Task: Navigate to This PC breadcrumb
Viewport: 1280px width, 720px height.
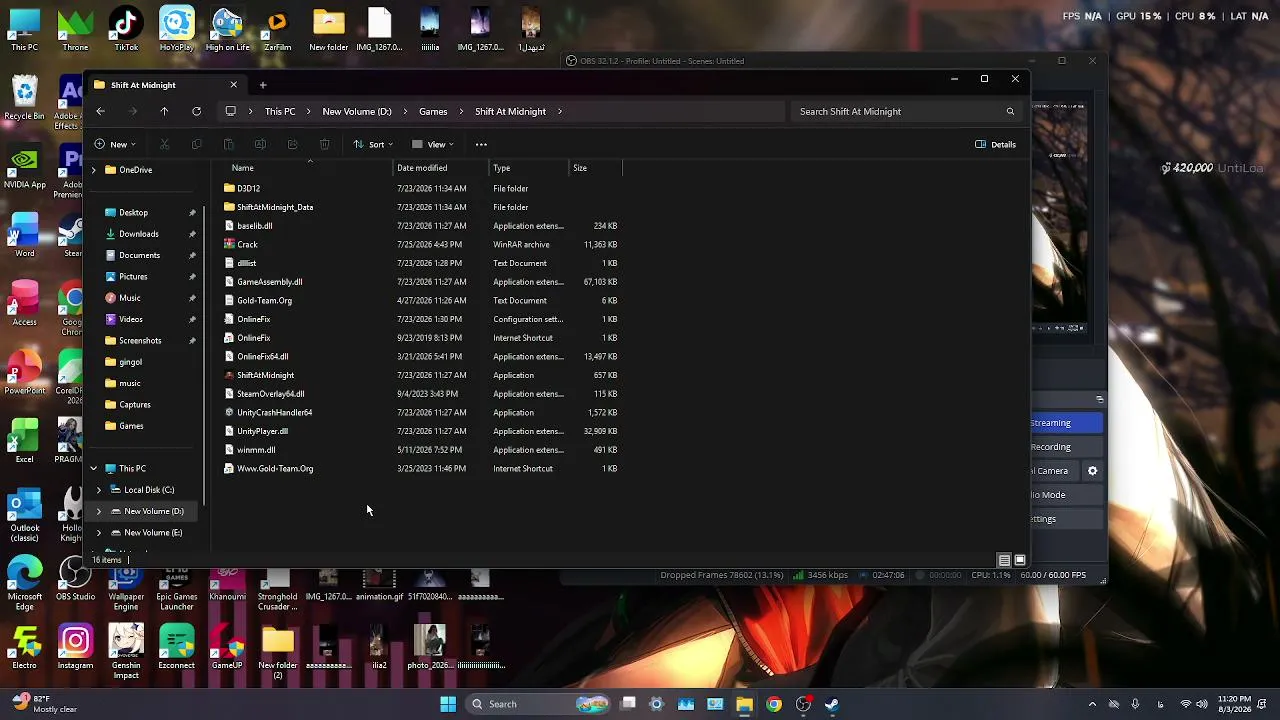Action: pyautogui.click(x=280, y=111)
